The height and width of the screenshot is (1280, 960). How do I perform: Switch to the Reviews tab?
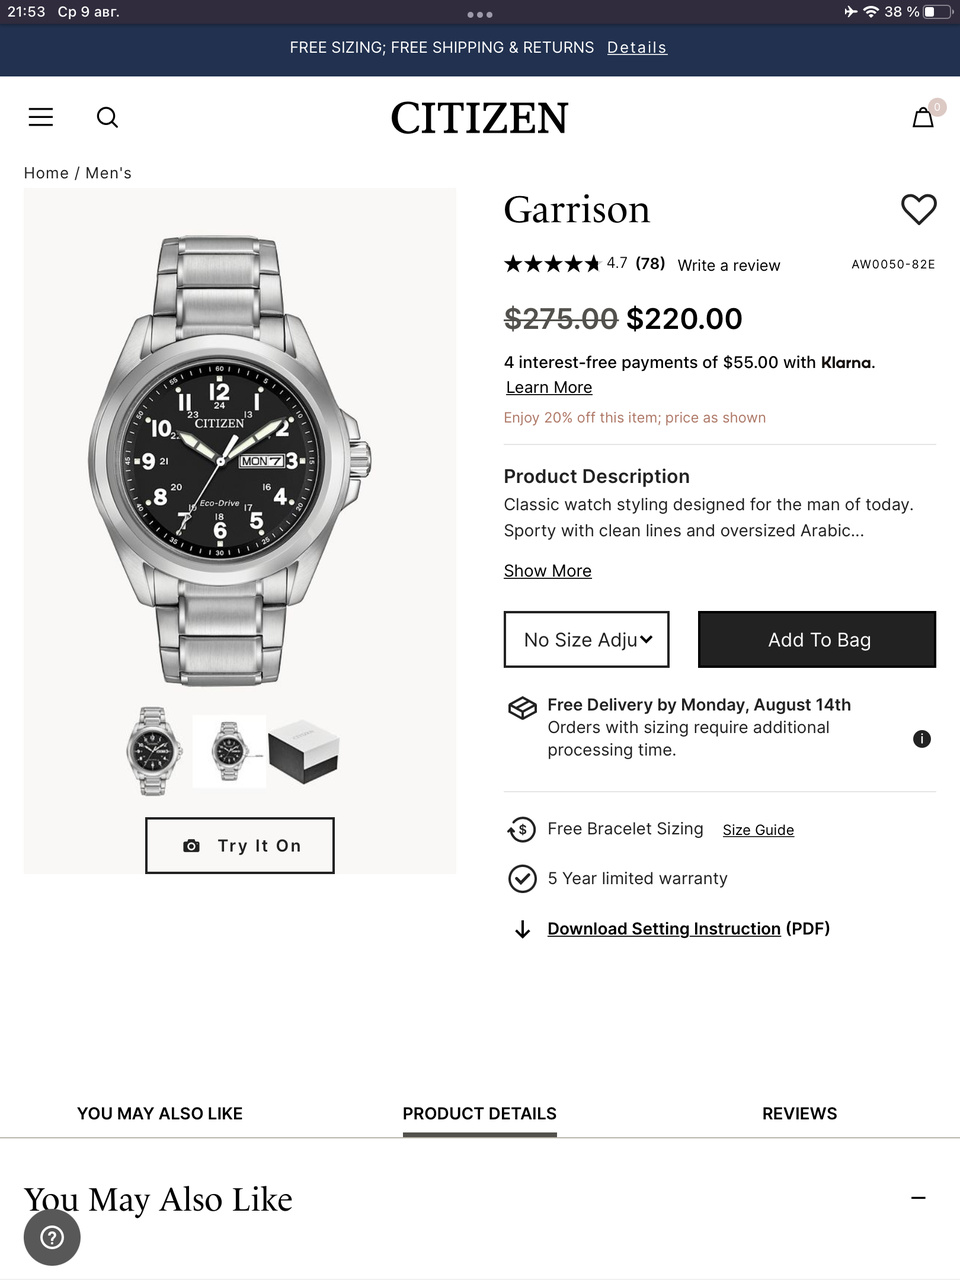799,1114
